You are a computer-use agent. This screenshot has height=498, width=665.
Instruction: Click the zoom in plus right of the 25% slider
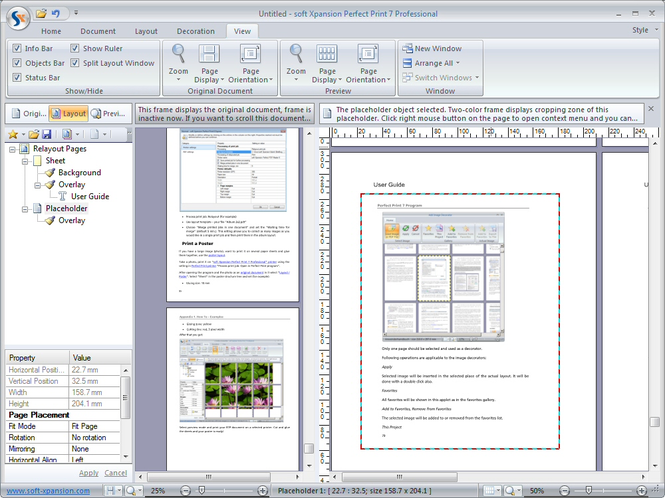coord(263,490)
